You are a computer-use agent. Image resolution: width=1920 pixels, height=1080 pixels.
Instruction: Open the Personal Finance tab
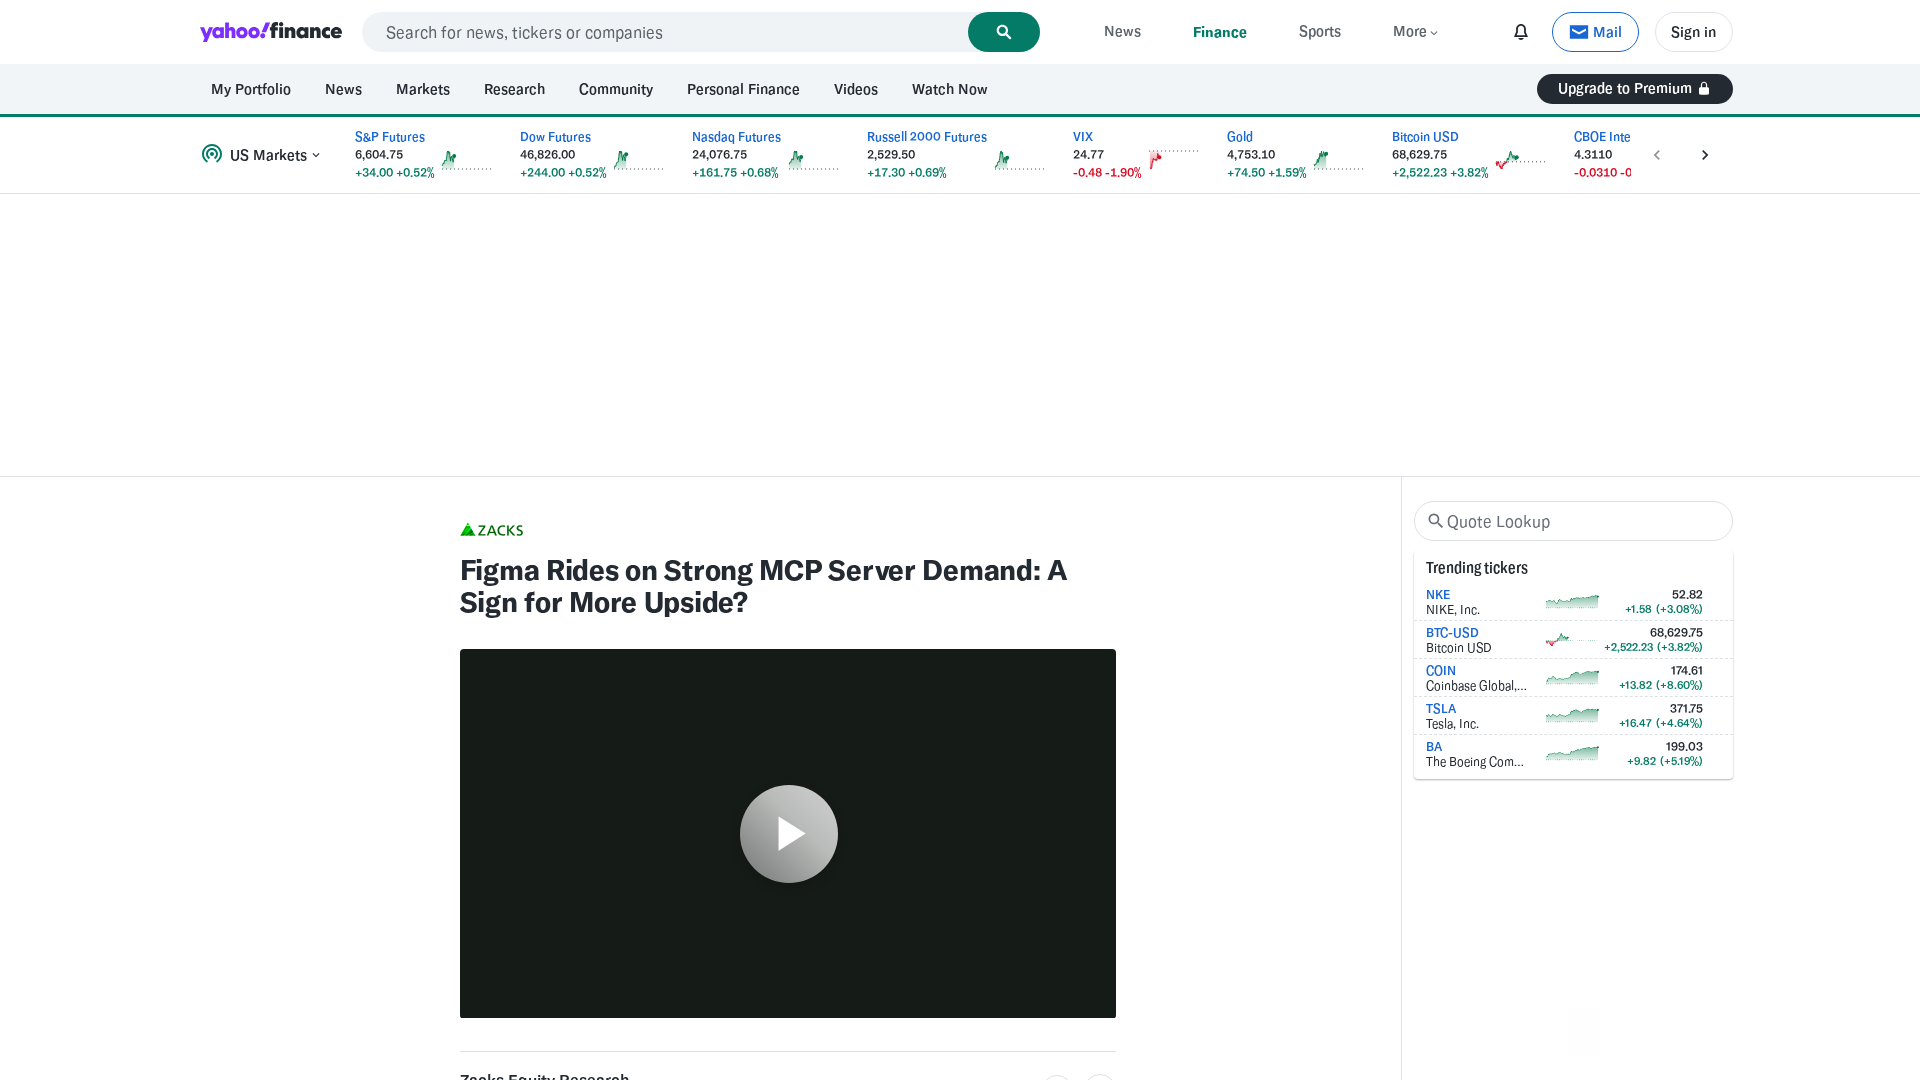pos(742,89)
